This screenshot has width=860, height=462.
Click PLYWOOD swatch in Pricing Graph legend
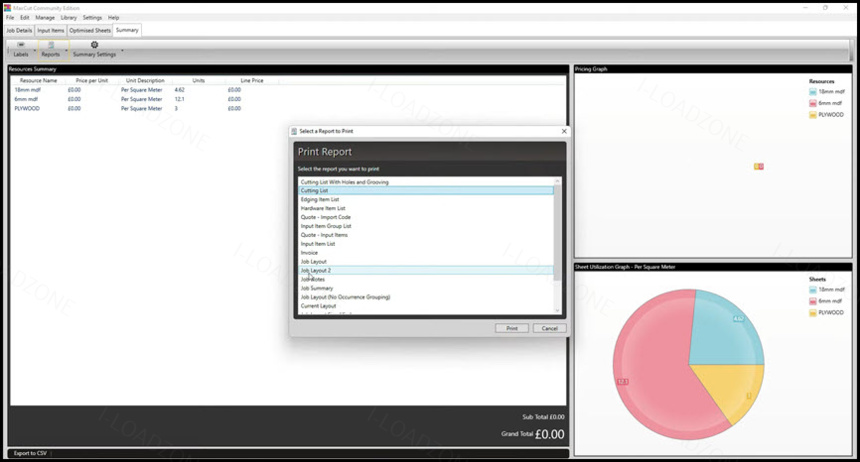[x=813, y=115]
